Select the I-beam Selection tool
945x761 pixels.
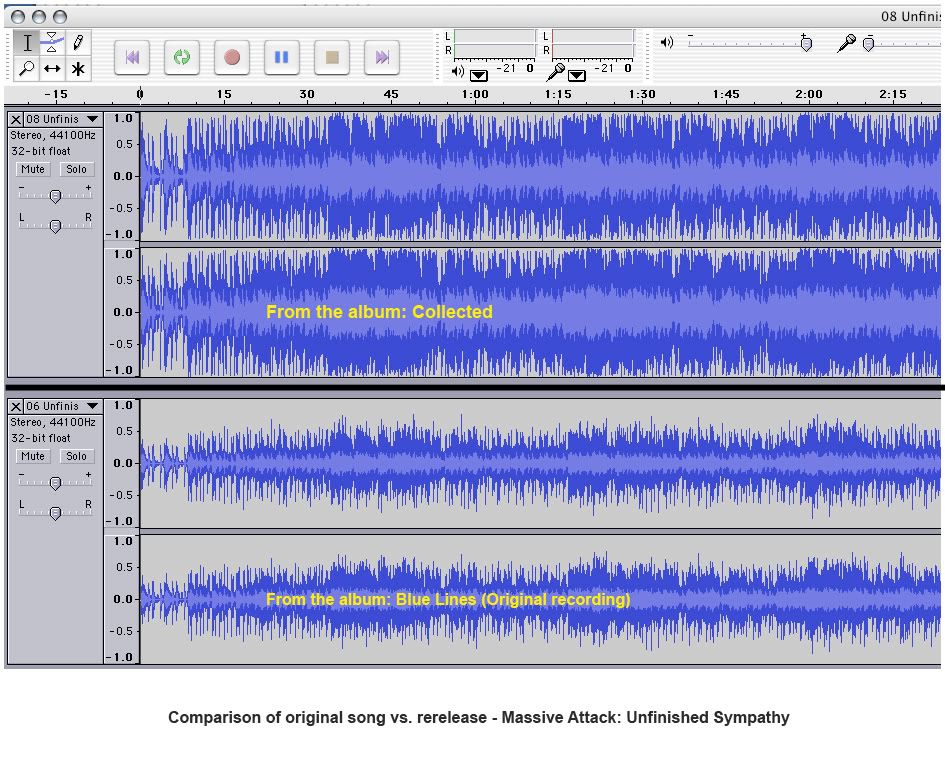pyautogui.click(x=27, y=43)
